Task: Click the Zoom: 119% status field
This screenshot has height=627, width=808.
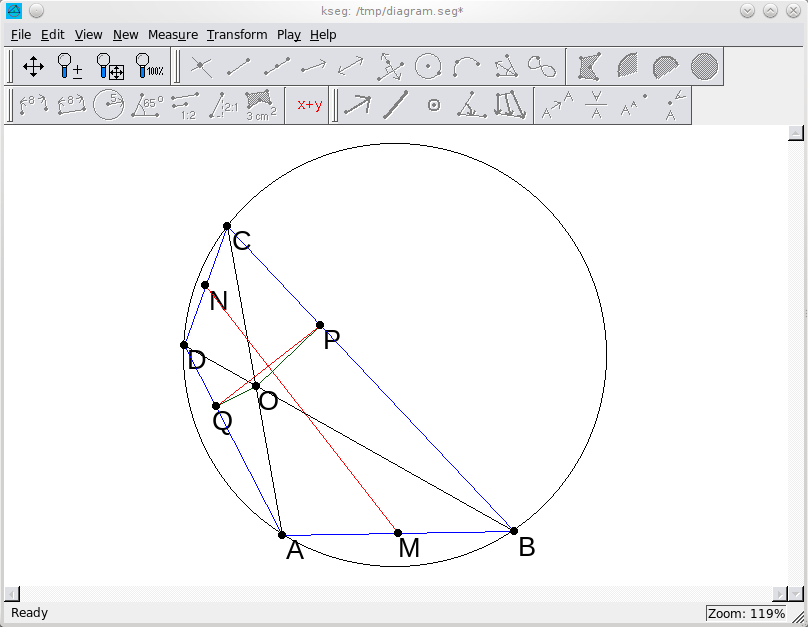Action: click(747, 614)
